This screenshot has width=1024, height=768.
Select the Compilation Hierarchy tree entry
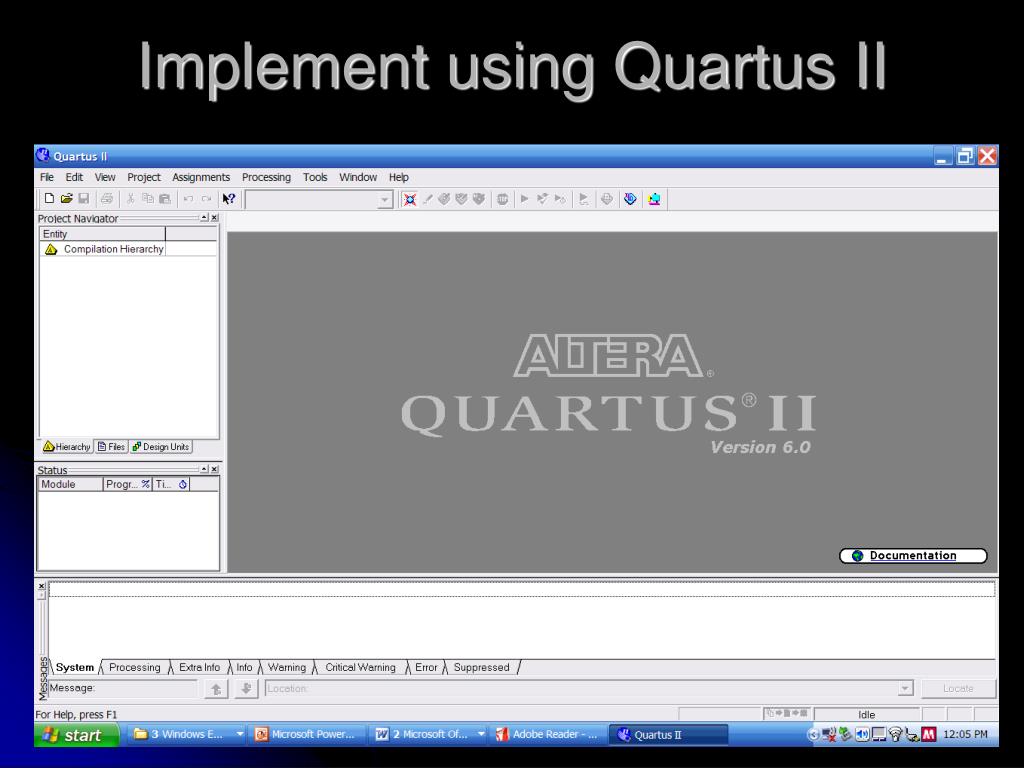[x=104, y=249]
